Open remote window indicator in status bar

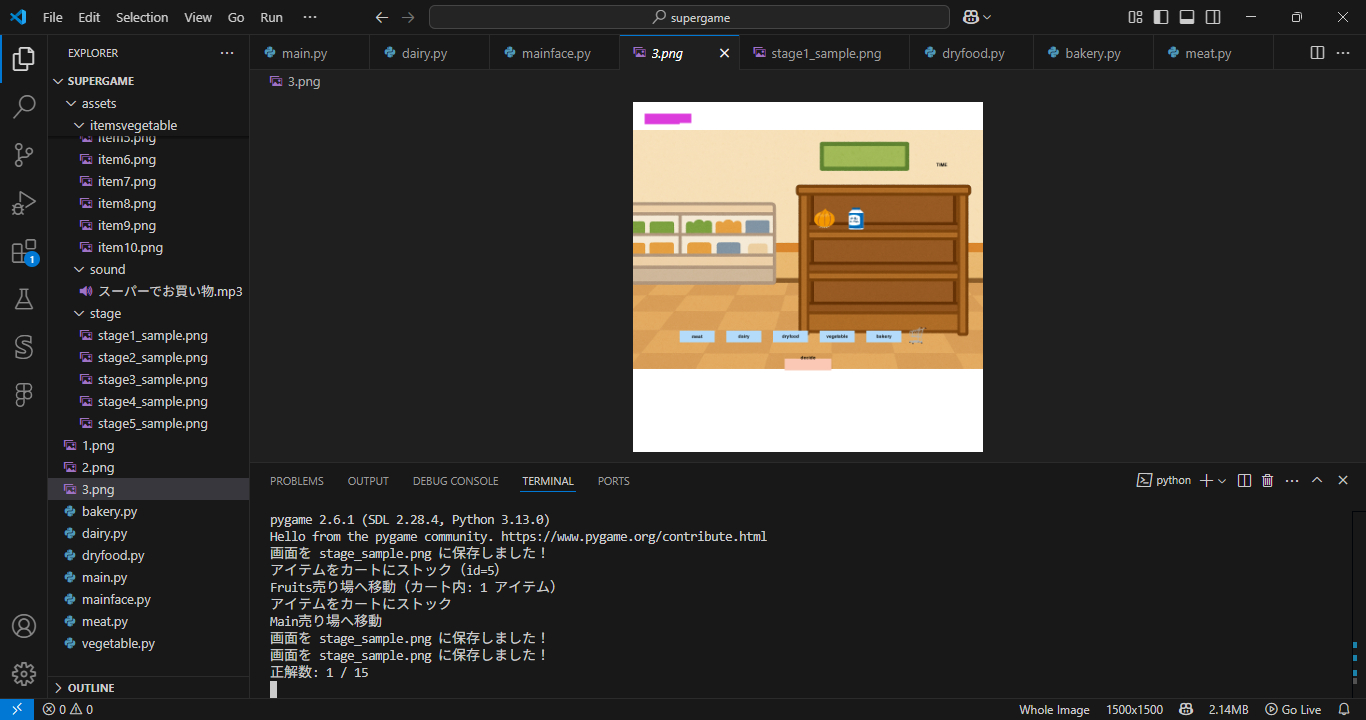17,710
